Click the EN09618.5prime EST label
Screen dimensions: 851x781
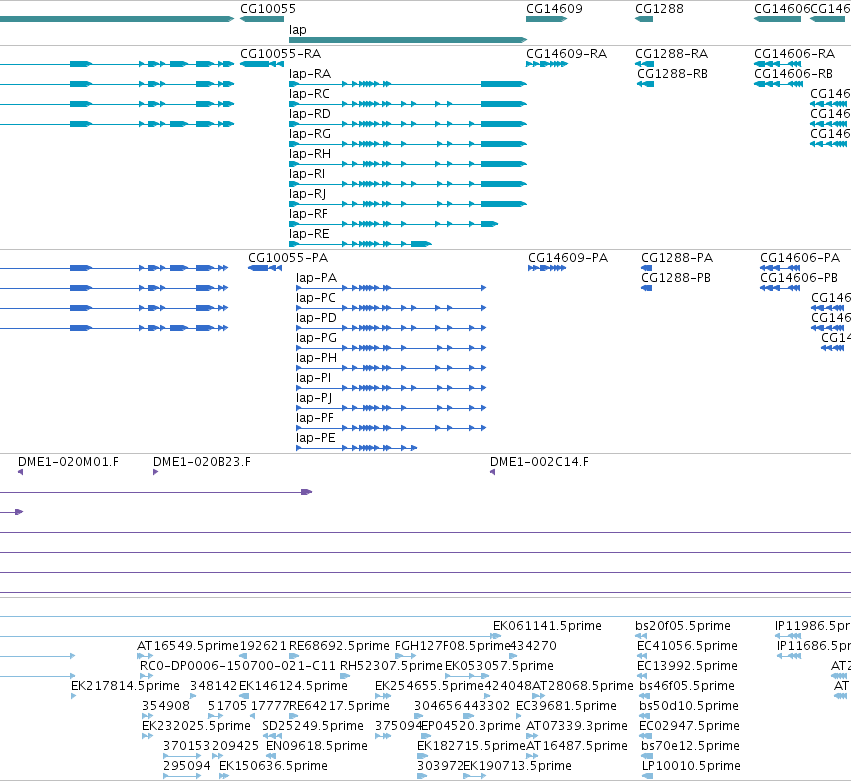317,746
